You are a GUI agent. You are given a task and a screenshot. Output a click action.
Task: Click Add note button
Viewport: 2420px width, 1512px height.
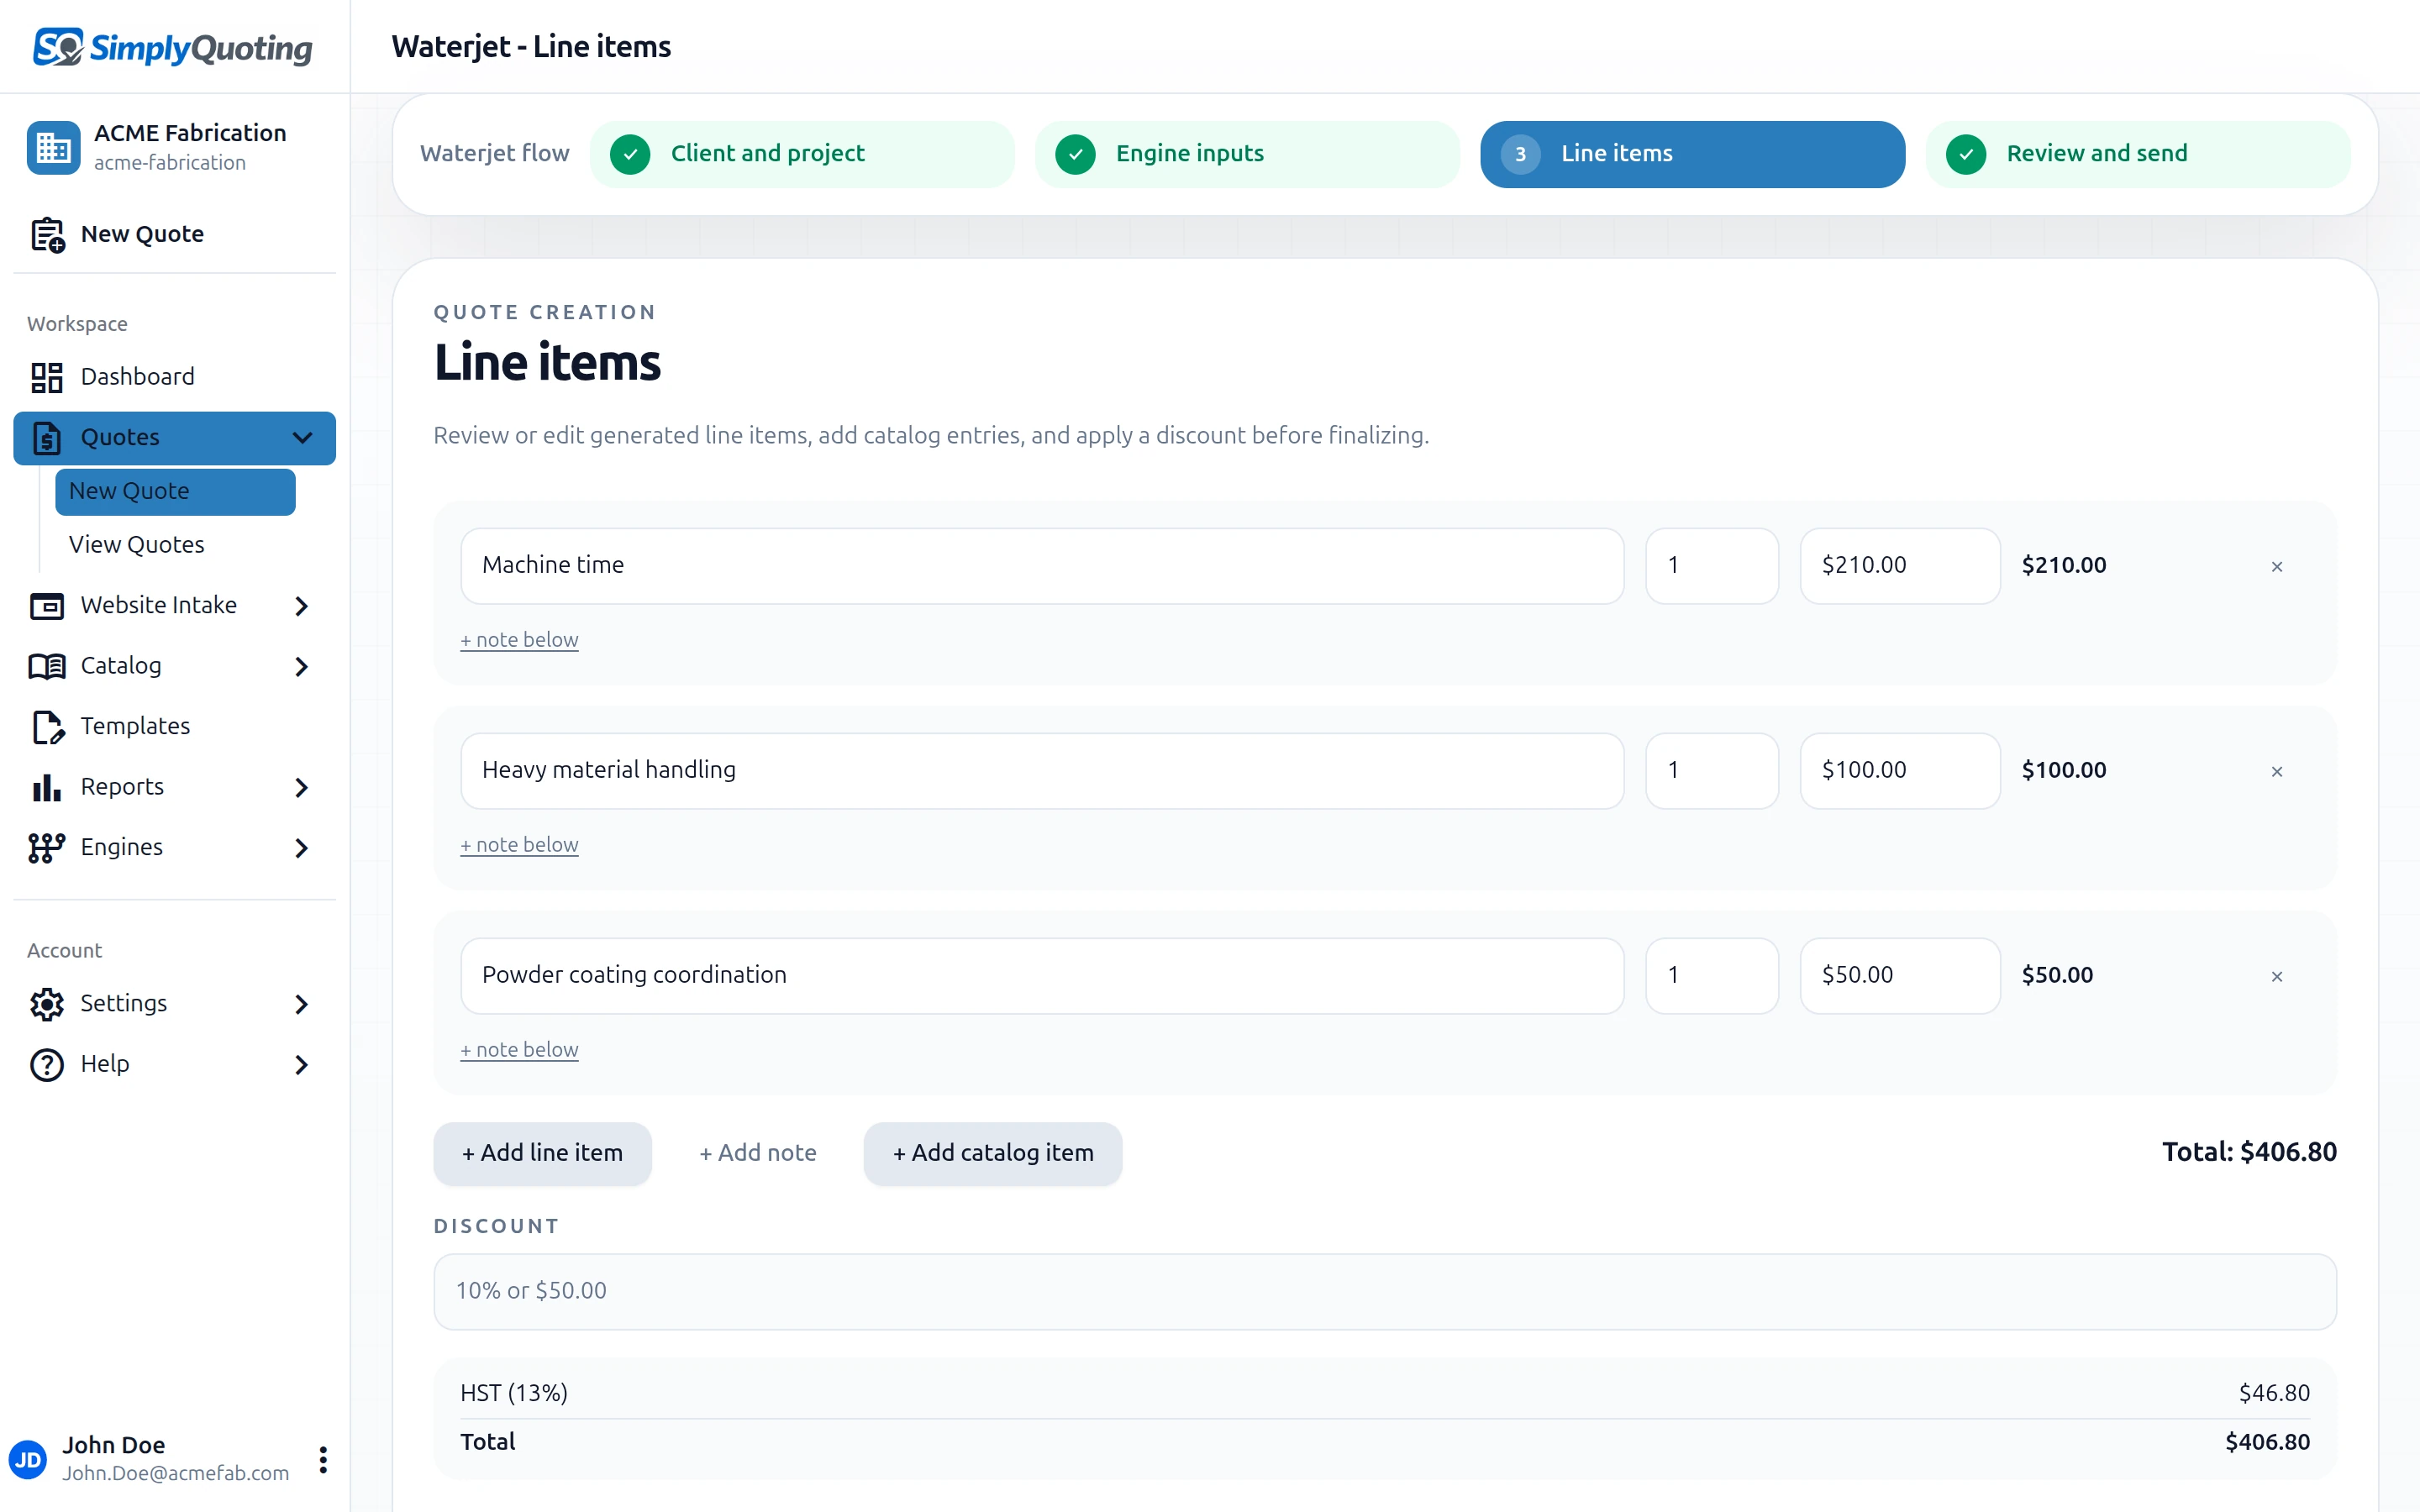point(758,1153)
